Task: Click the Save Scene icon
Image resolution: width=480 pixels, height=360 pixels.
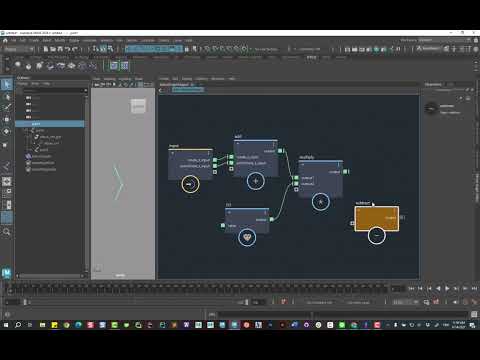Action: [60, 49]
